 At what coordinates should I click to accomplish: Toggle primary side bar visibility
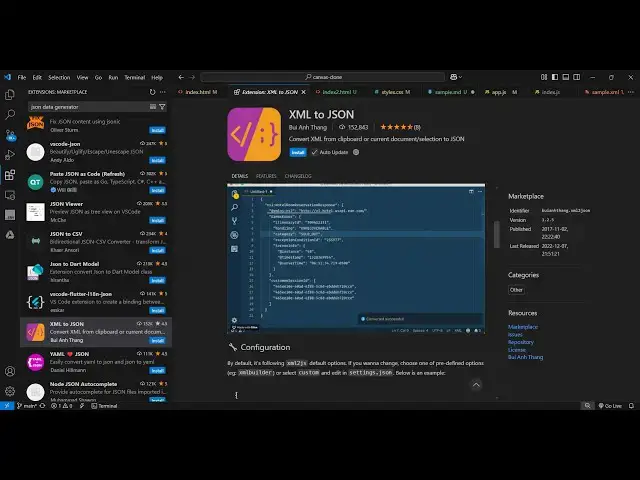555,77
